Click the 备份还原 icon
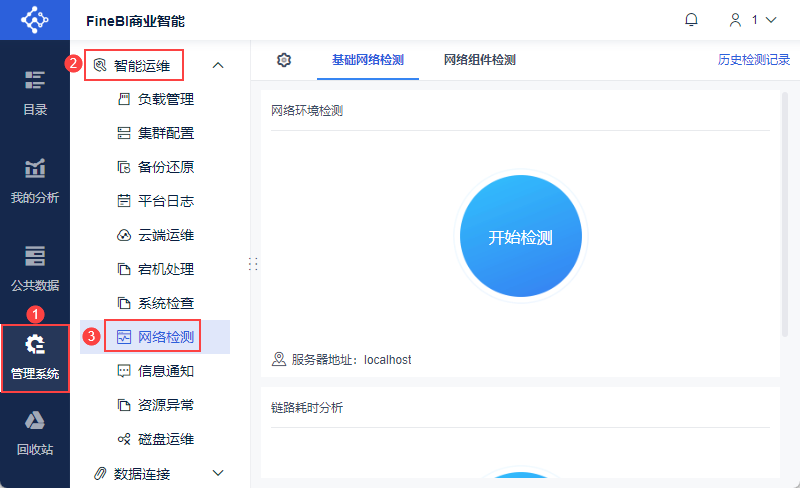The width and height of the screenshot is (800, 488). pyautogui.click(x=124, y=167)
